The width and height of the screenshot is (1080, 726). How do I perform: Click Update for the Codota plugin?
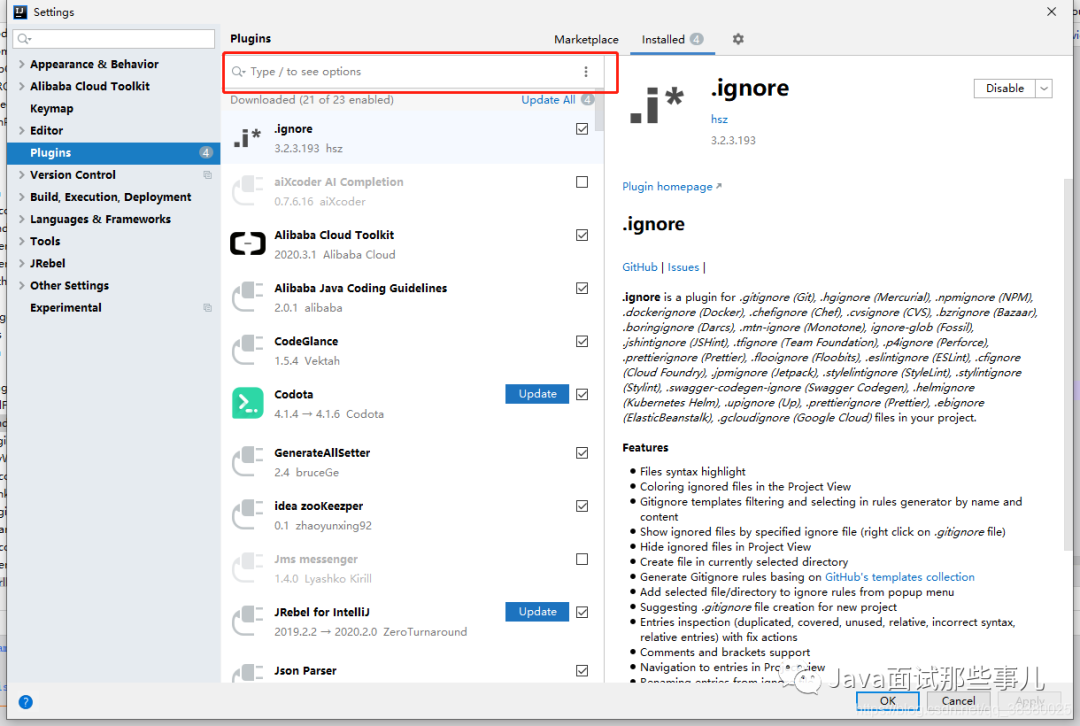[x=536, y=393]
